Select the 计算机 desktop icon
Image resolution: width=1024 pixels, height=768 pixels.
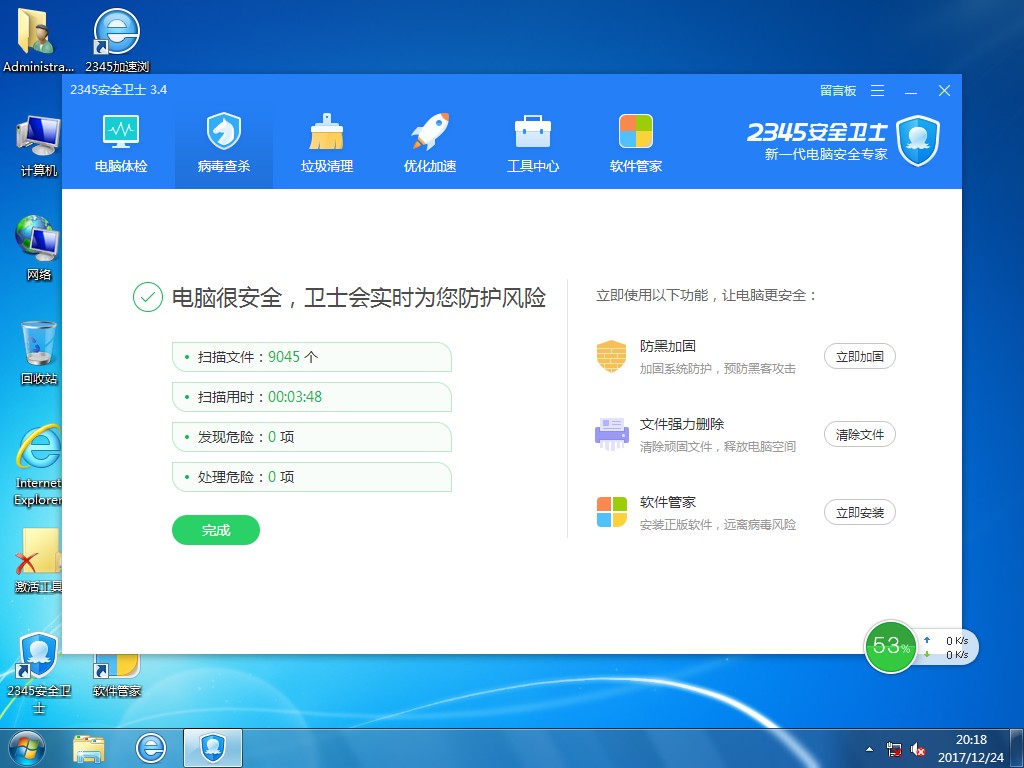point(39,146)
